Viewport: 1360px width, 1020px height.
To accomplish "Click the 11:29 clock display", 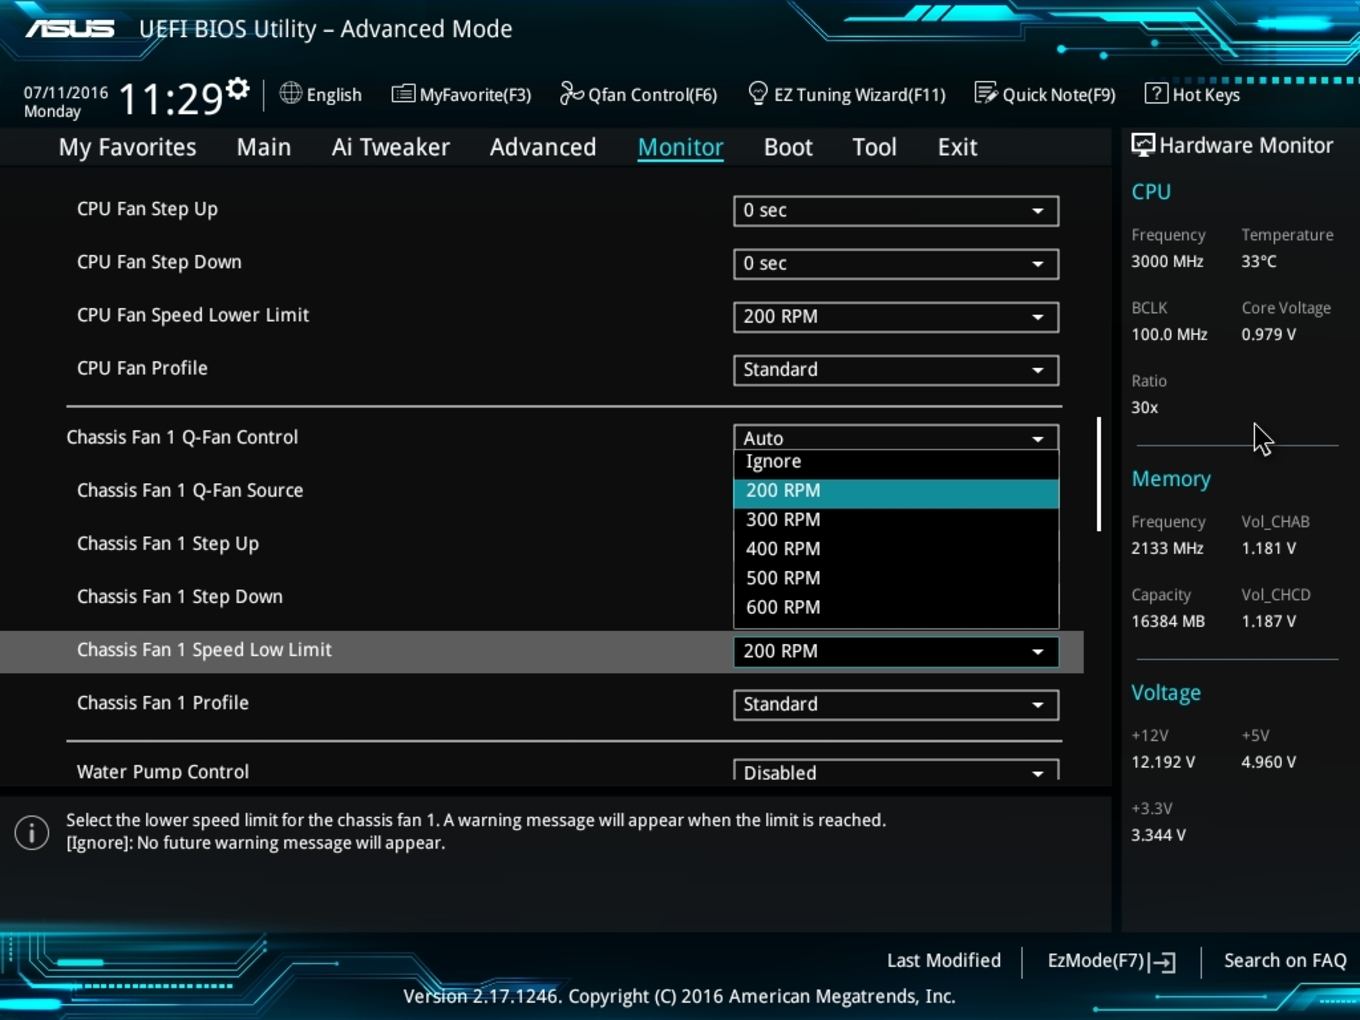I will coord(170,99).
